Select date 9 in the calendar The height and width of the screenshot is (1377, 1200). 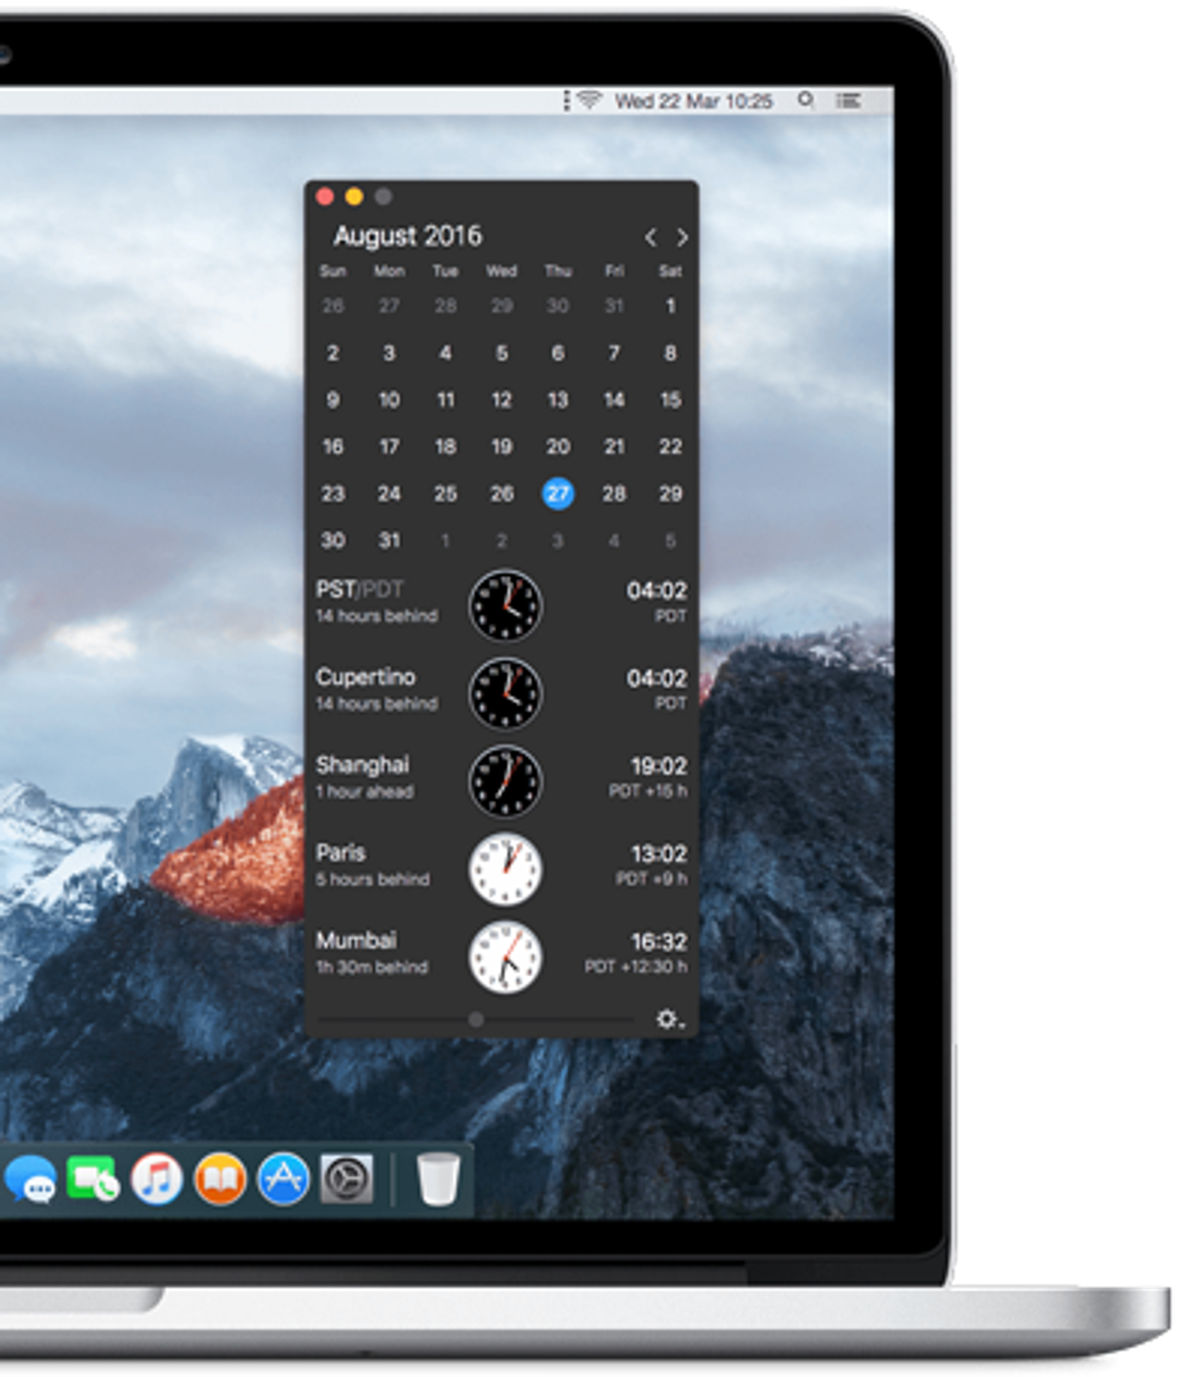coord(333,400)
